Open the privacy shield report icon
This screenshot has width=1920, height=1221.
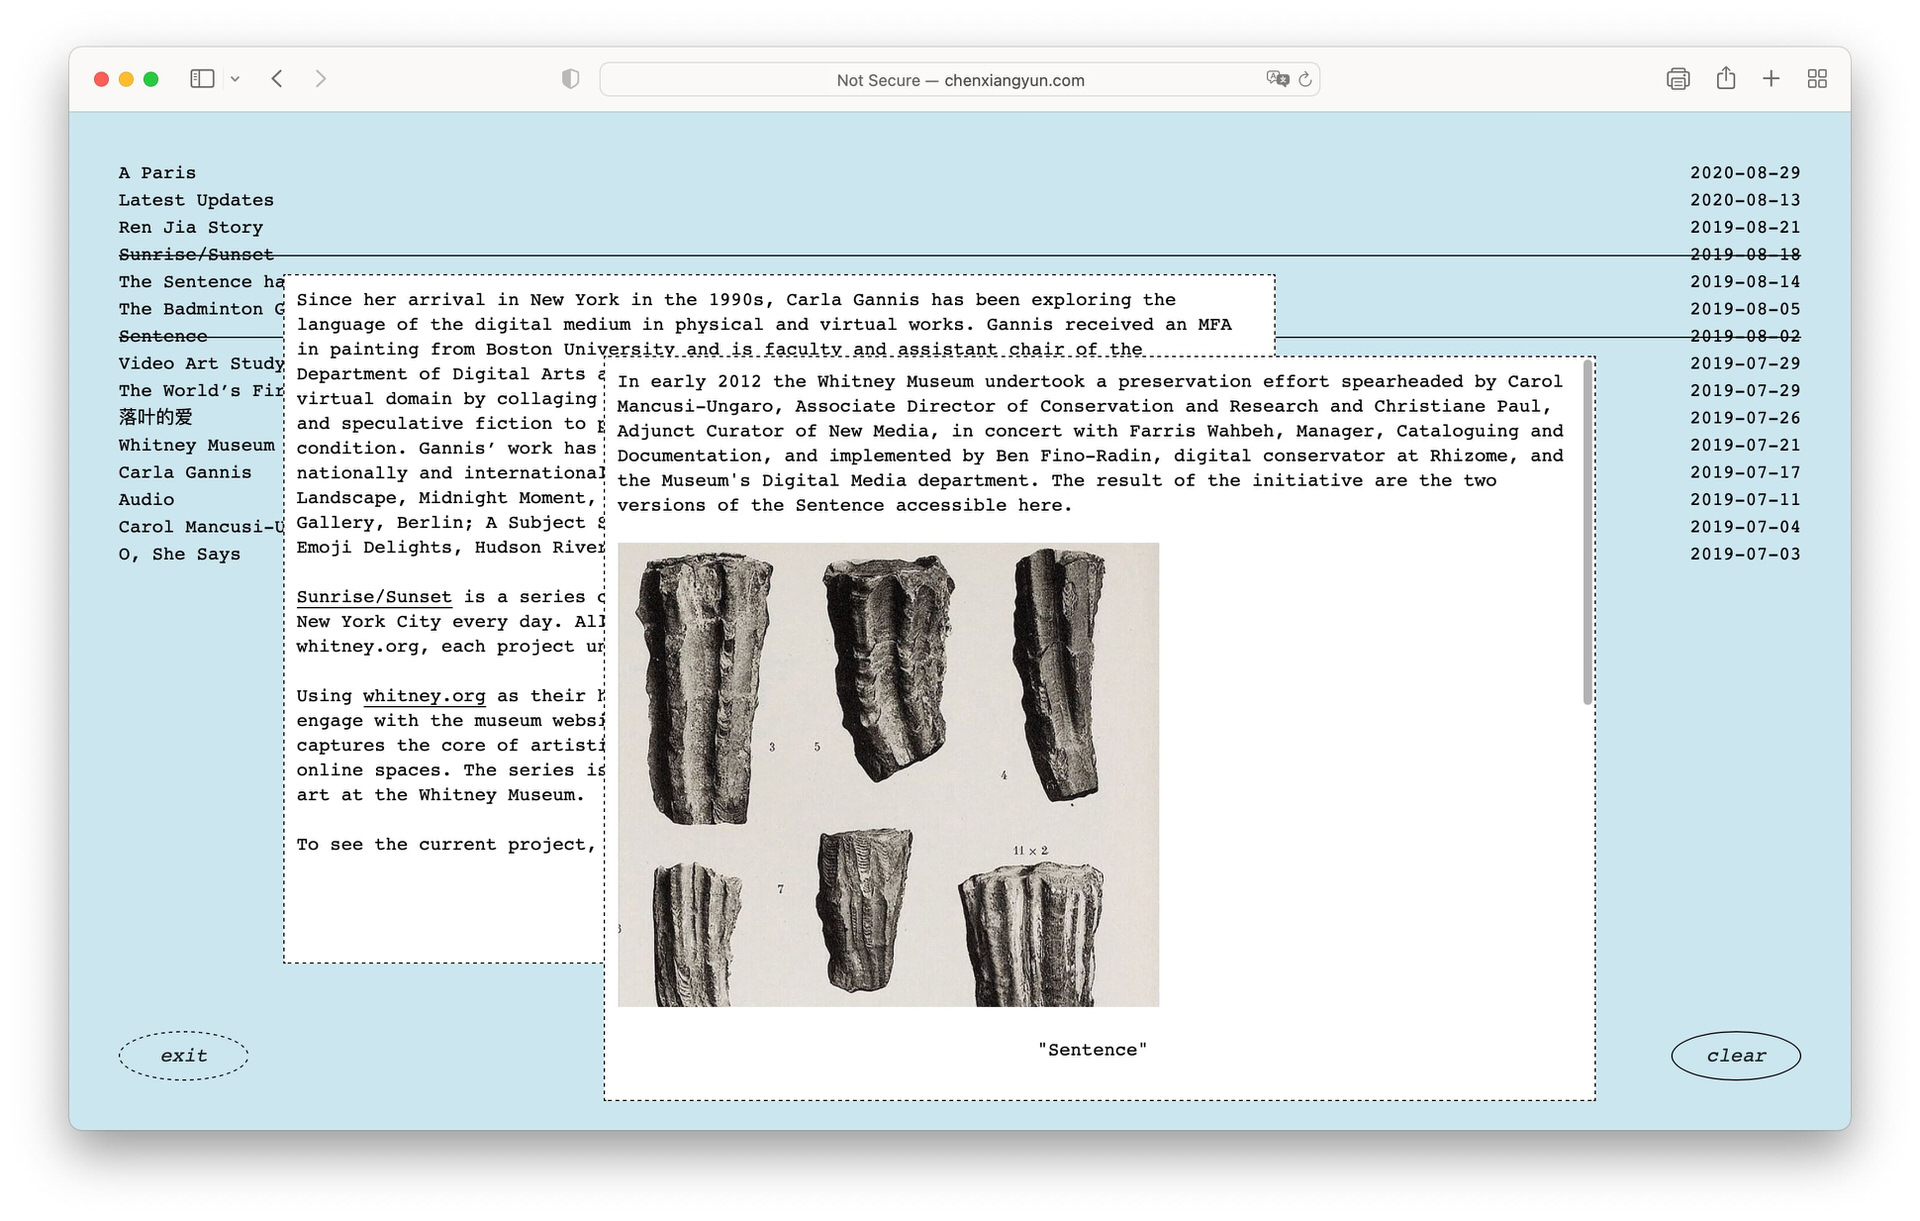(570, 79)
